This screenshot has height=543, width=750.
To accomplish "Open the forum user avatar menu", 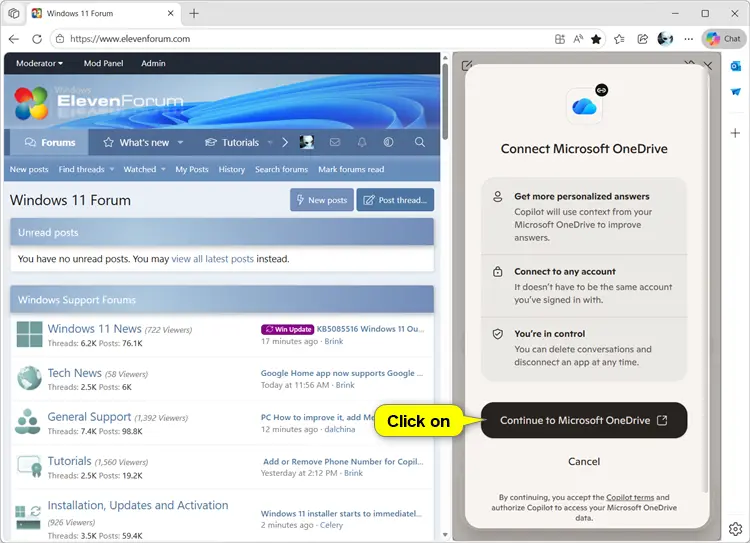I will pyautogui.click(x=307, y=142).
